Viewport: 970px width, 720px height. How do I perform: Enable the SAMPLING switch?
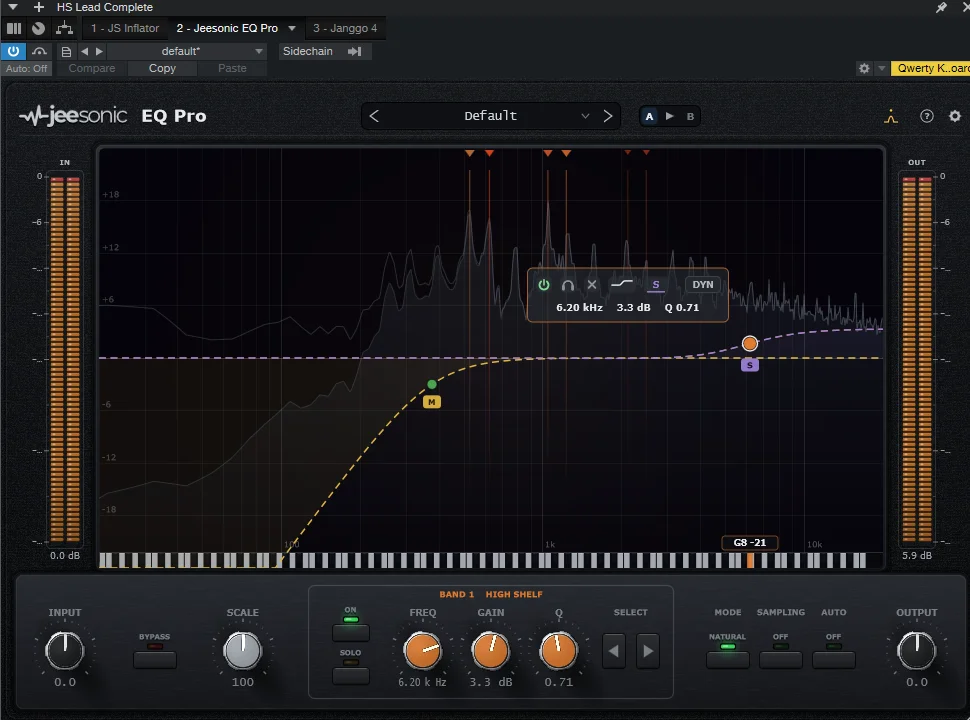(x=781, y=660)
